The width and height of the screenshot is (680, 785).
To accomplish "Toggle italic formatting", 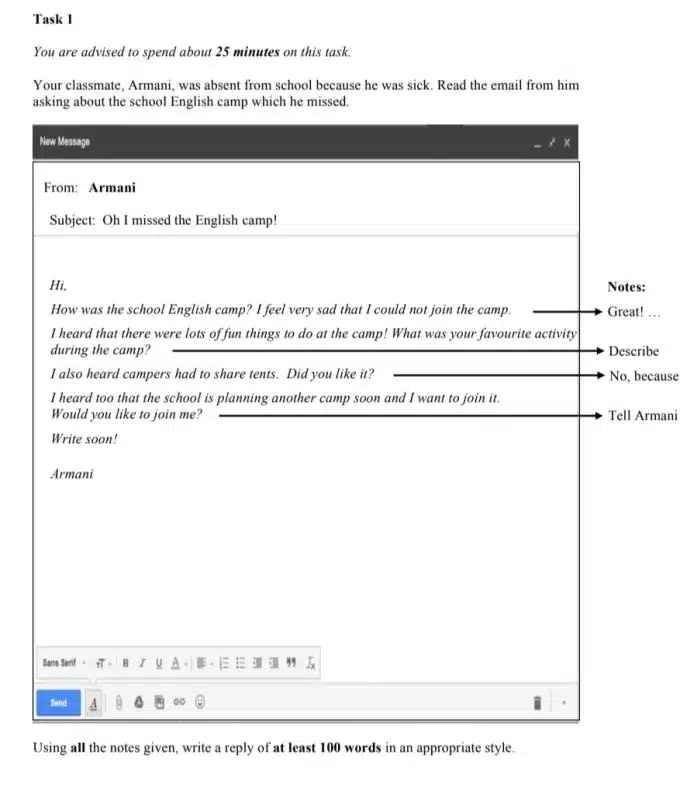I will coord(143,662).
